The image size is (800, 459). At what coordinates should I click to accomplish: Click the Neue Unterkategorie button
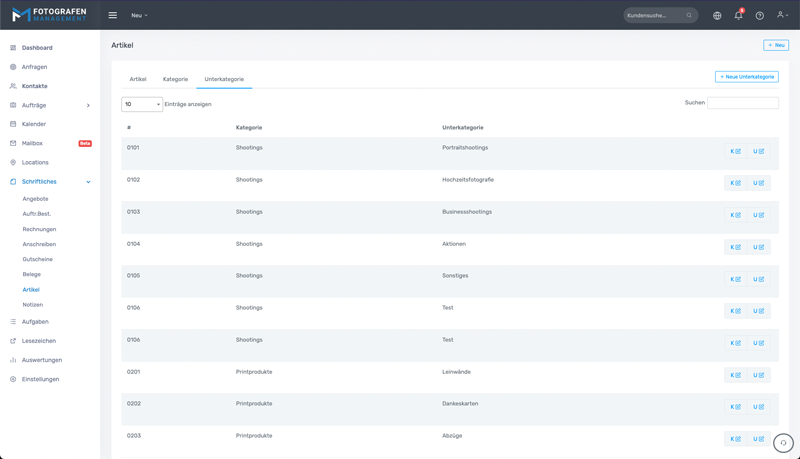point(746,77)
